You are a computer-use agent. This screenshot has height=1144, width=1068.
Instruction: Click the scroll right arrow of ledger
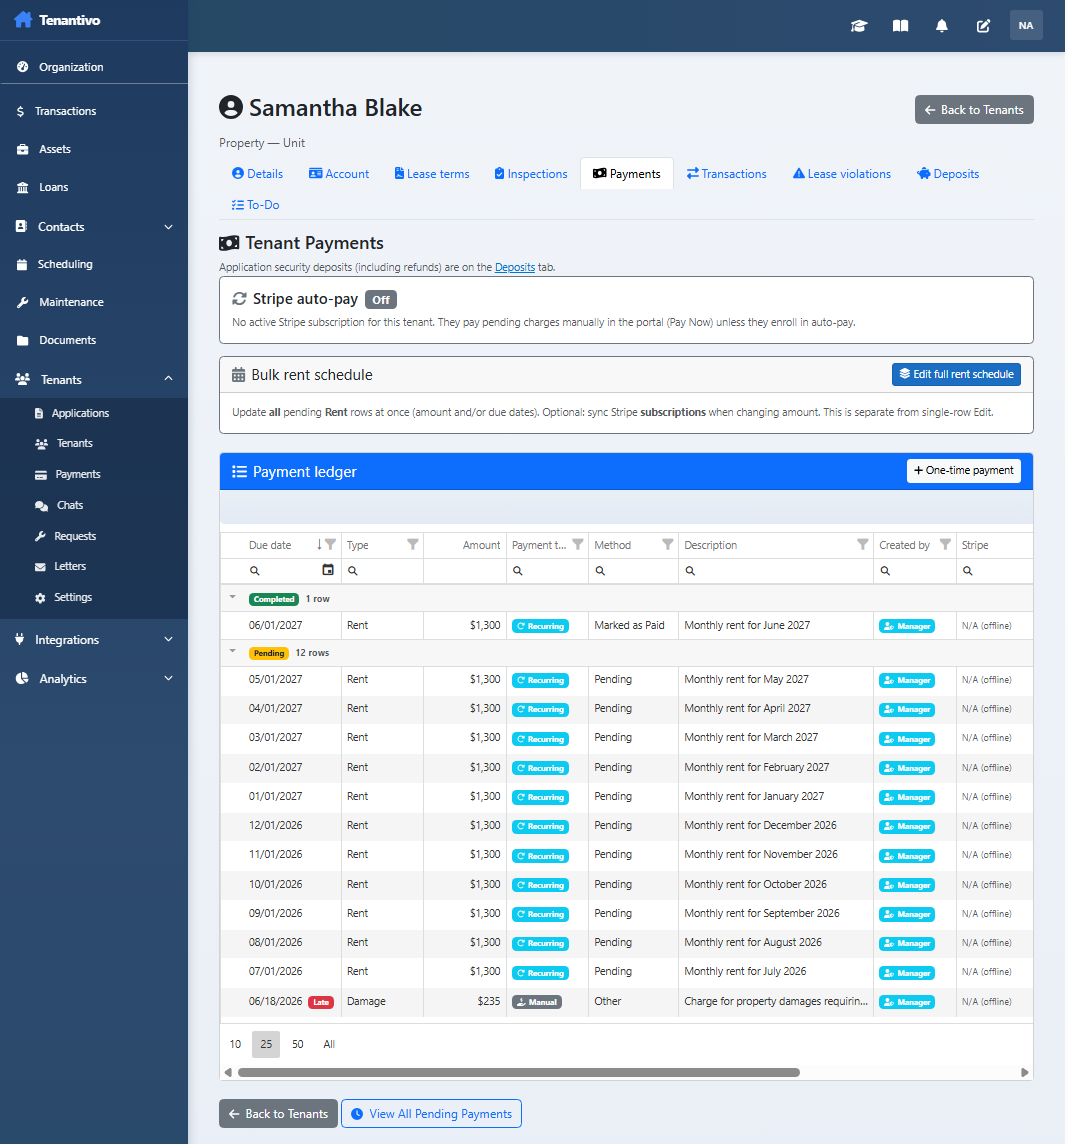(1024, 1072)
